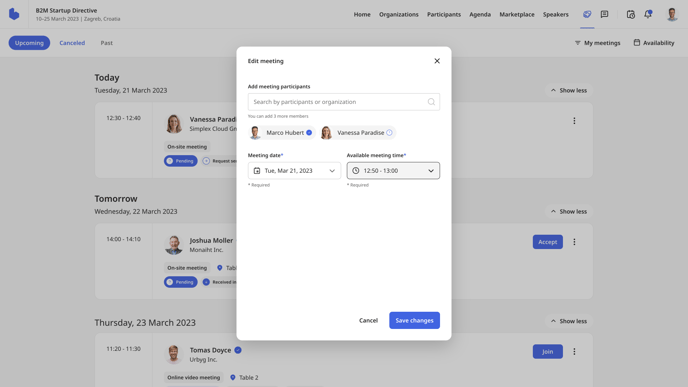This screenshot has height=387, width=688.
Task: Open Availability settings
Action: click(x=654, y=43)
